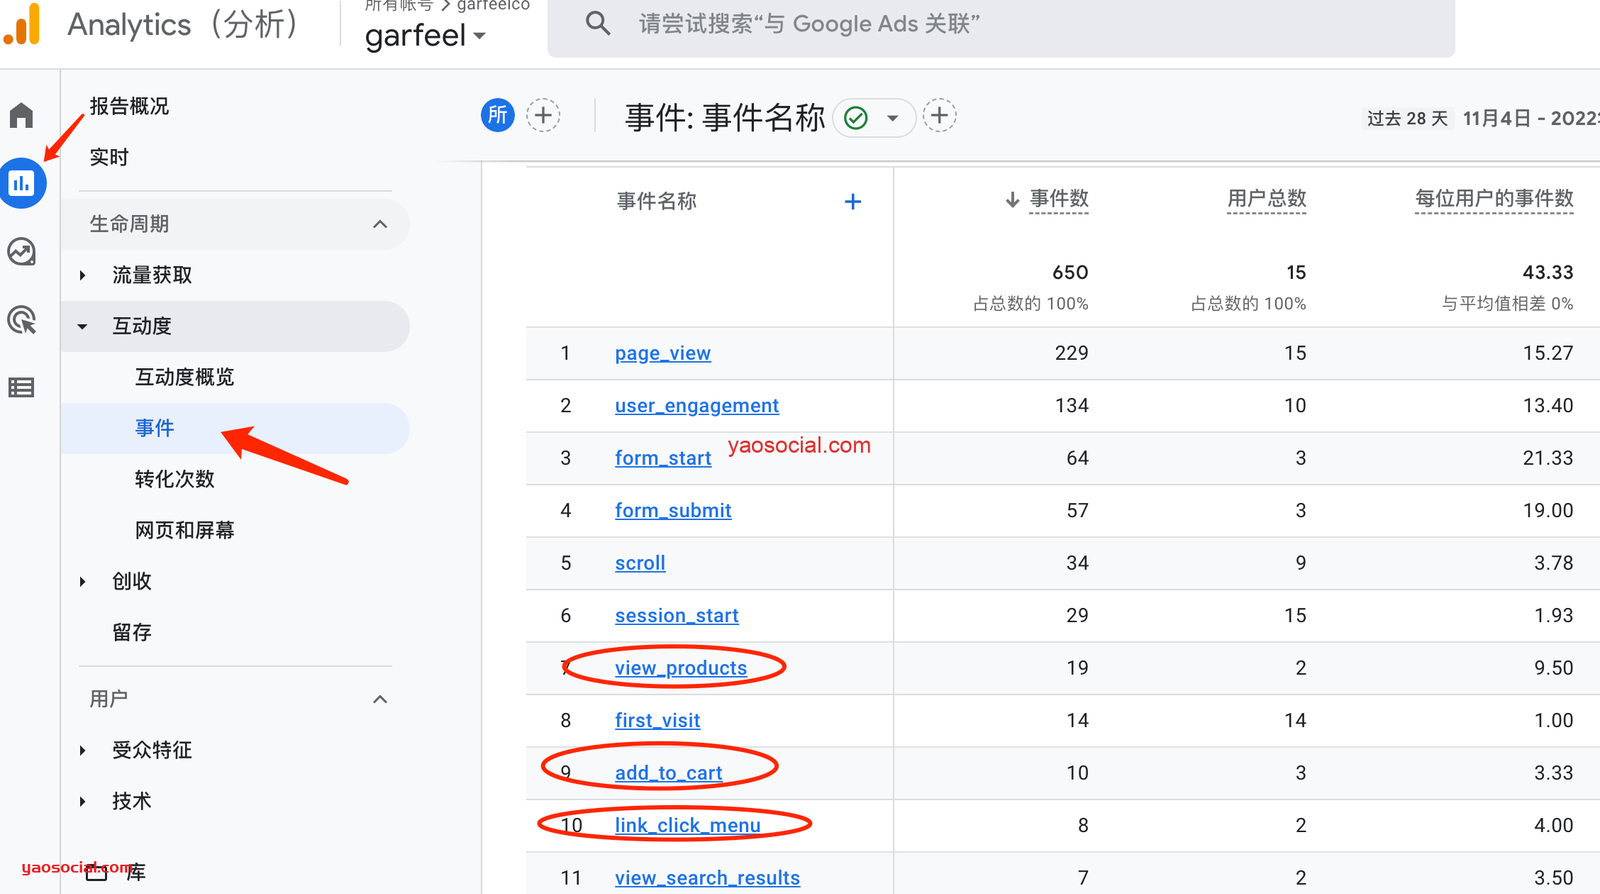Open the Reports bar chart icon
The height and width of the screenshot is (894, 1600).
[22, 183]
